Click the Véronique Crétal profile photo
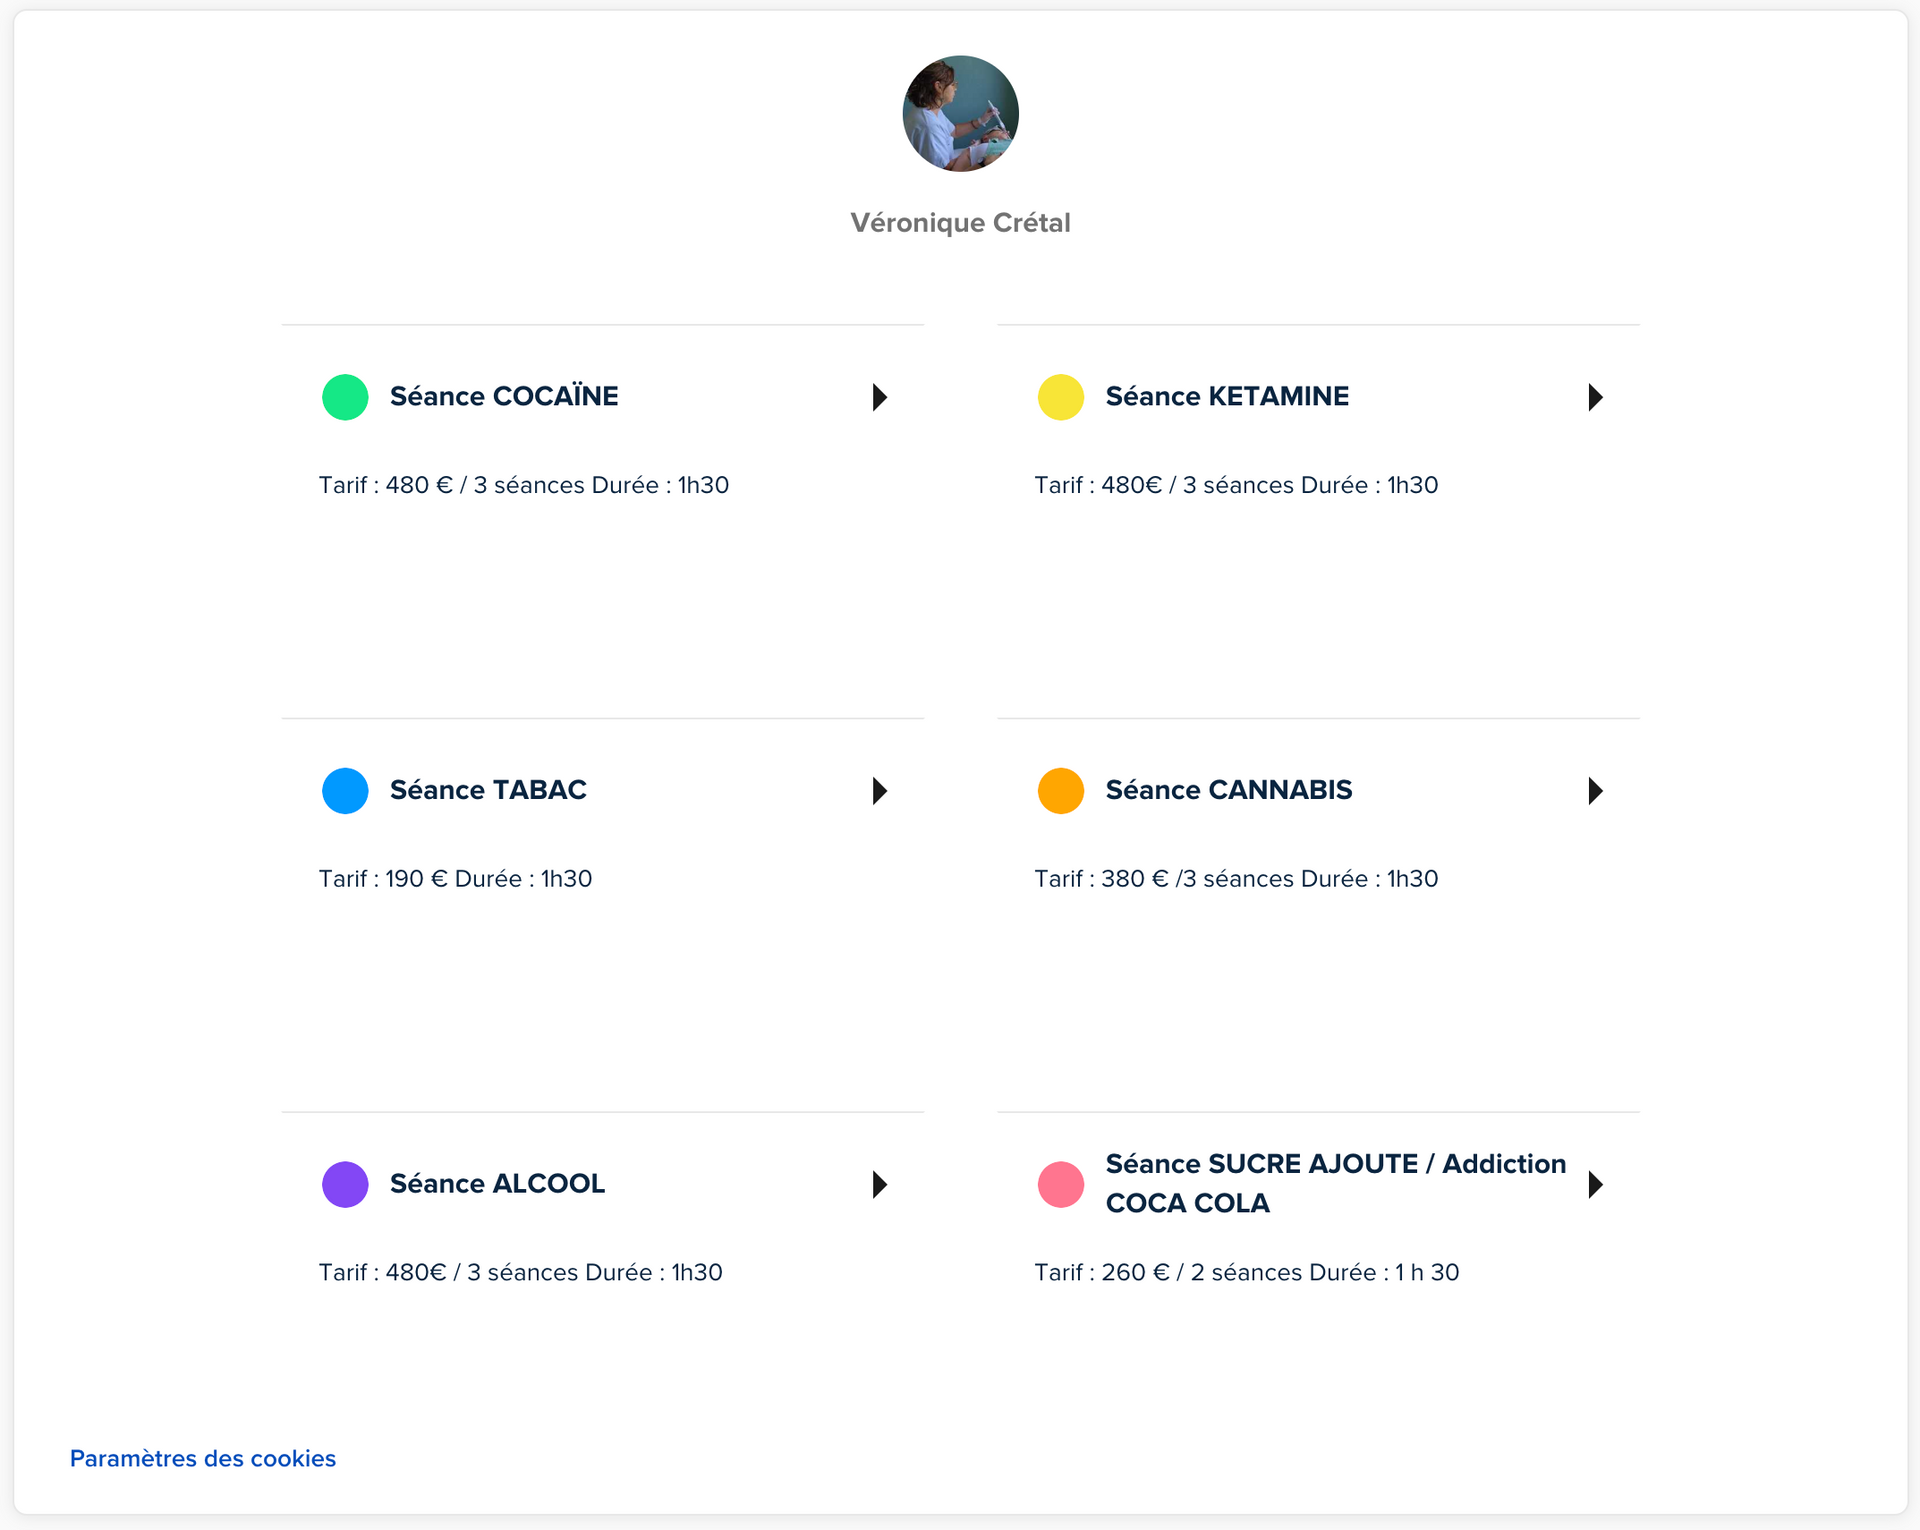The image size is (1920, 1530). click(959, 113)
